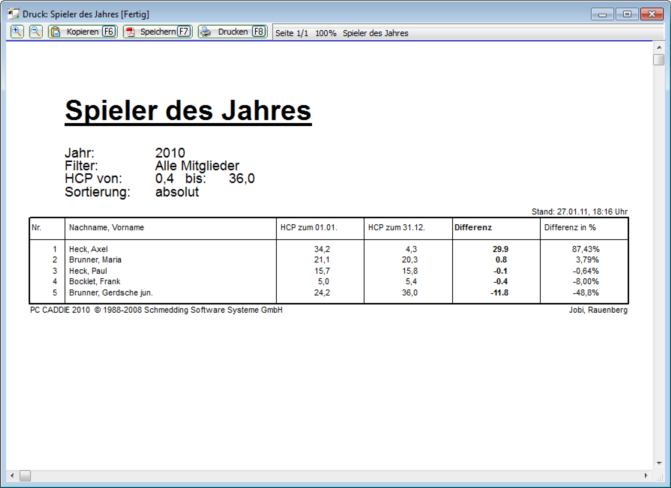Click the 'Brunner, Gerdsche jun.' row name
The image size is (671, 488).
click(111, 293)
